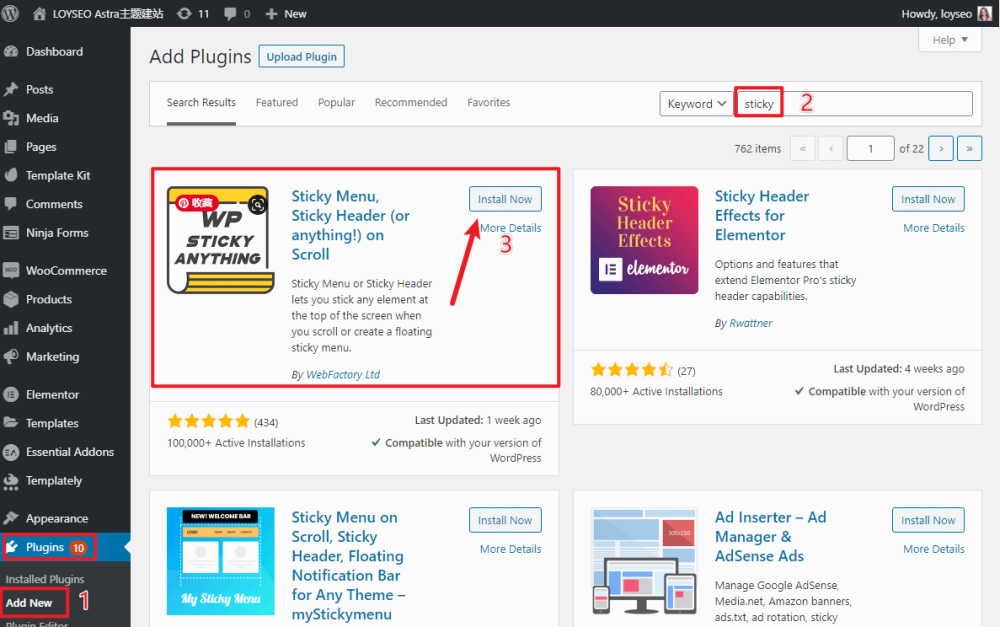Click the plugin search field containing sticky

855,103
